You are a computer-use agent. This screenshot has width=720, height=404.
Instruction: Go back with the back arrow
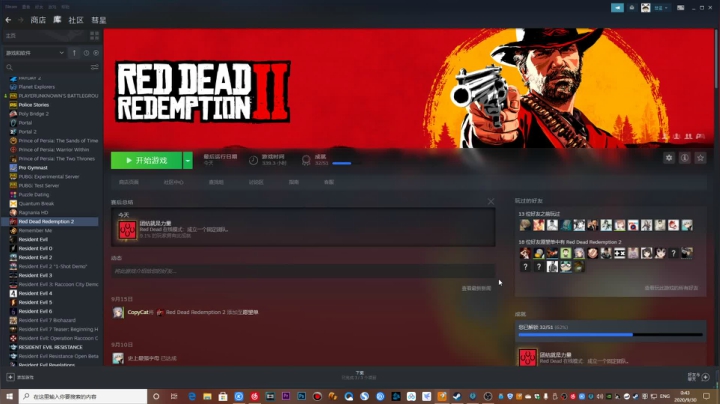click(x=8, y=20)
